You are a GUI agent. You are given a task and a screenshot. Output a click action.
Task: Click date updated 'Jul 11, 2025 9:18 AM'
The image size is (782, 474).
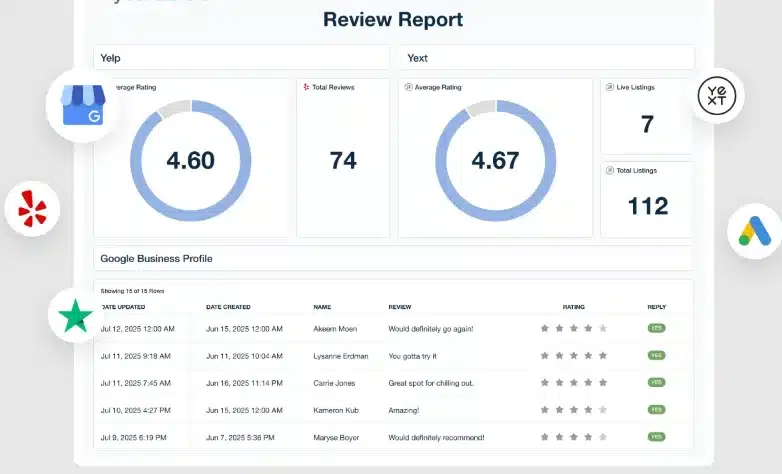pyautogui.click(x=136, y=356)
